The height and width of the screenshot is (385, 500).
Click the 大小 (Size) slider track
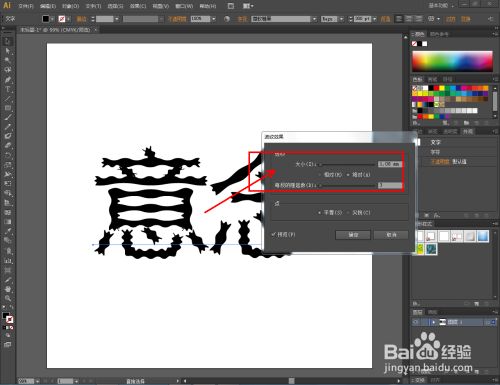coord(348,164)
